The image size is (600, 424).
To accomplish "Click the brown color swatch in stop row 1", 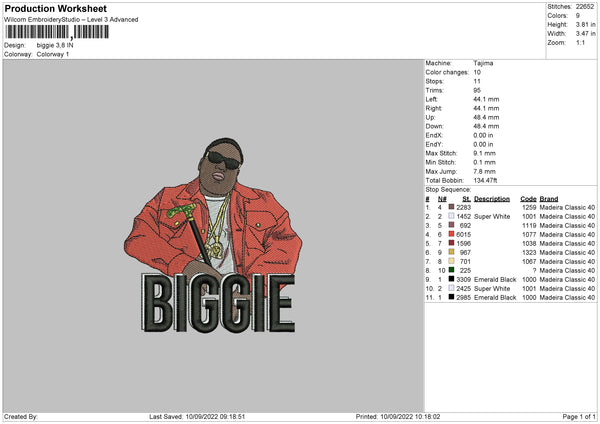I will click(x=451, y=207).
